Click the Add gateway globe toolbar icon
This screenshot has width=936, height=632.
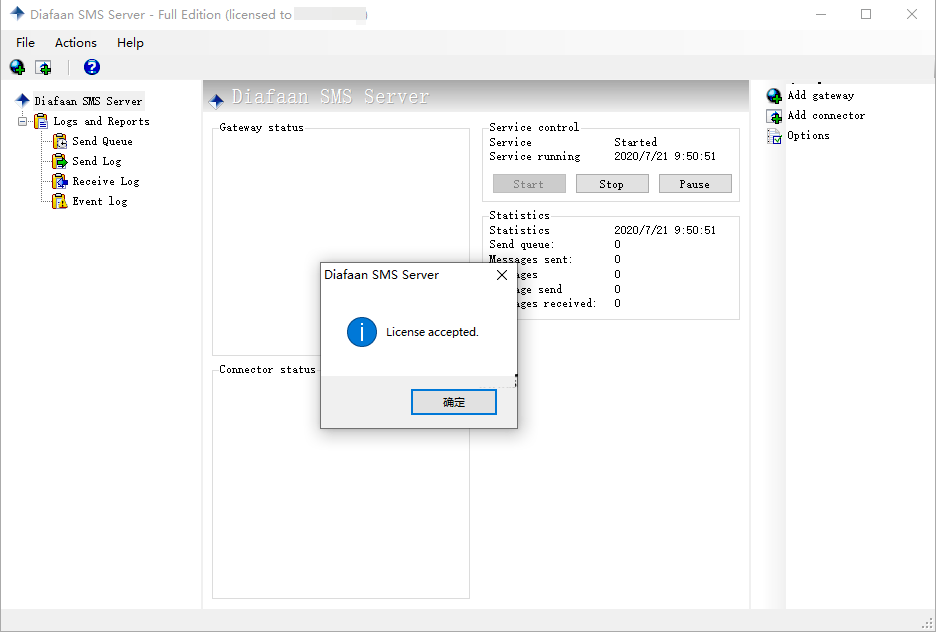click(17, 67)
